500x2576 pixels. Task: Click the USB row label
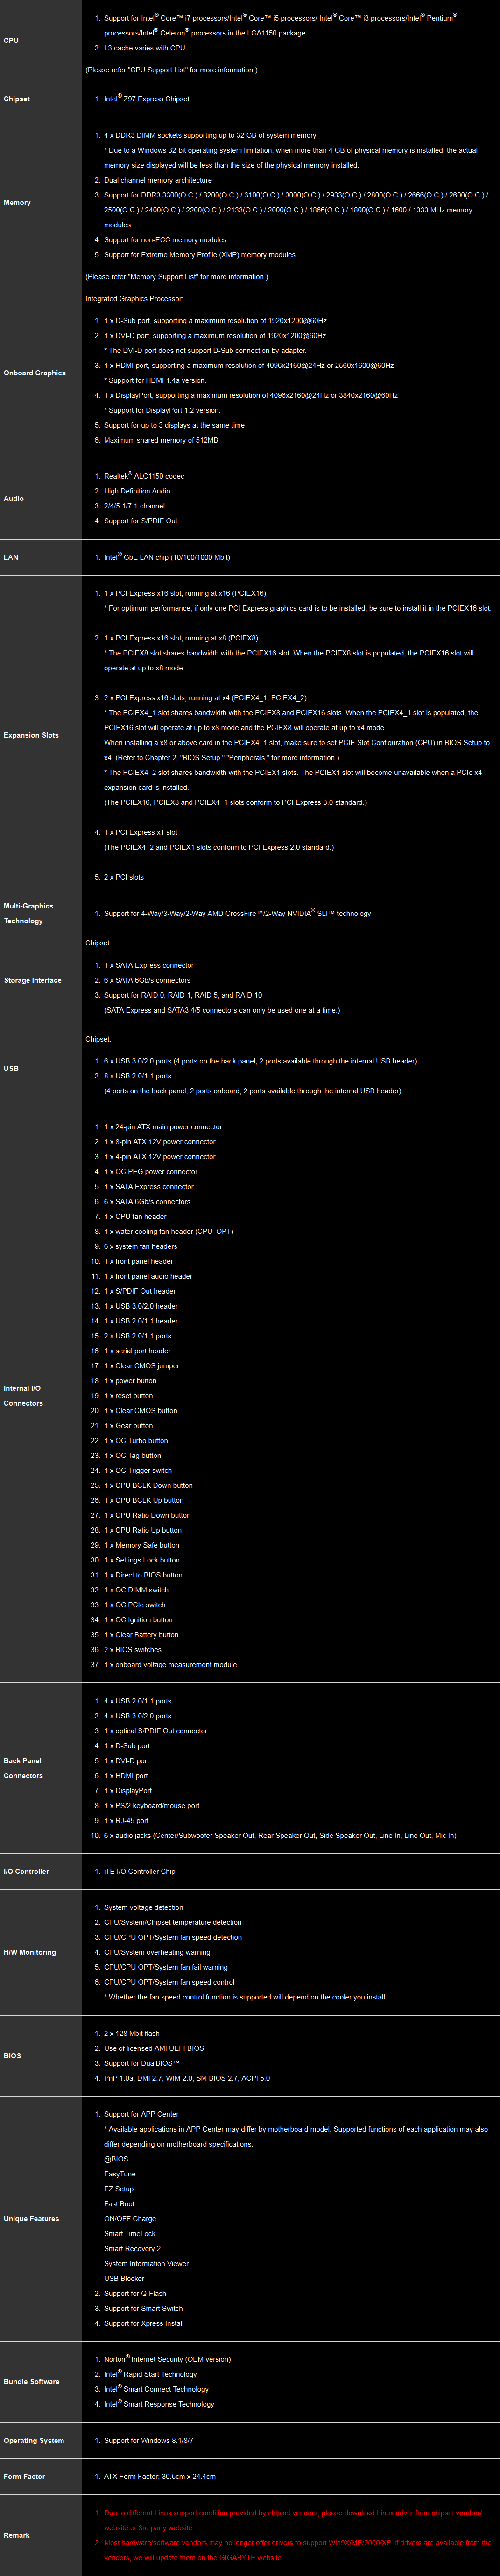click(x=11, y=1068)
